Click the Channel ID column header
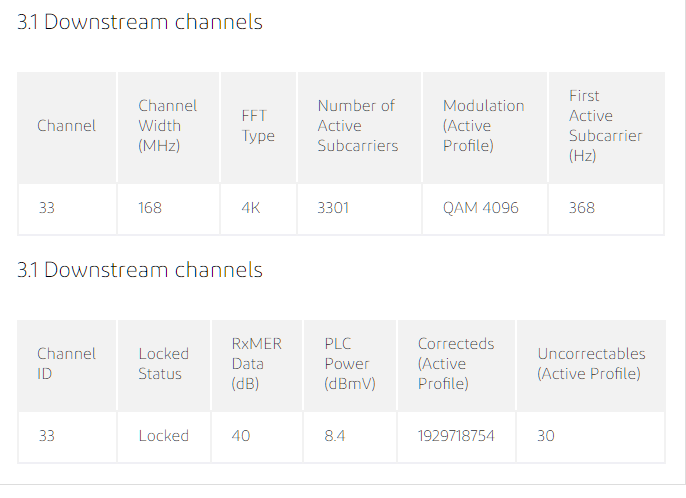 pos(66,364)
